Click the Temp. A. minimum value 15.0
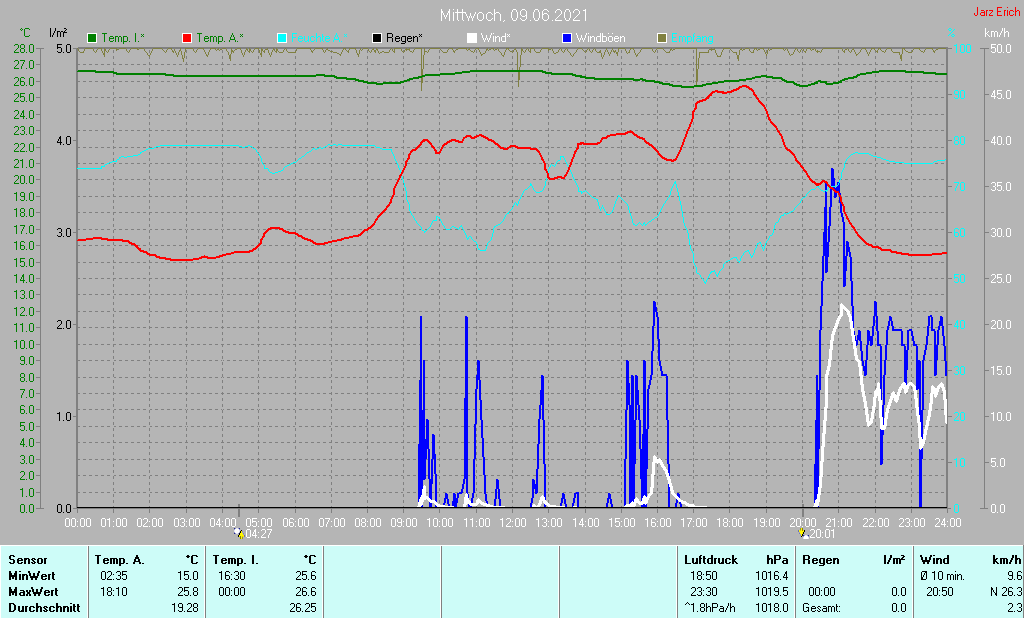This screenshot has width=1024, height=618. click(188, 576)
